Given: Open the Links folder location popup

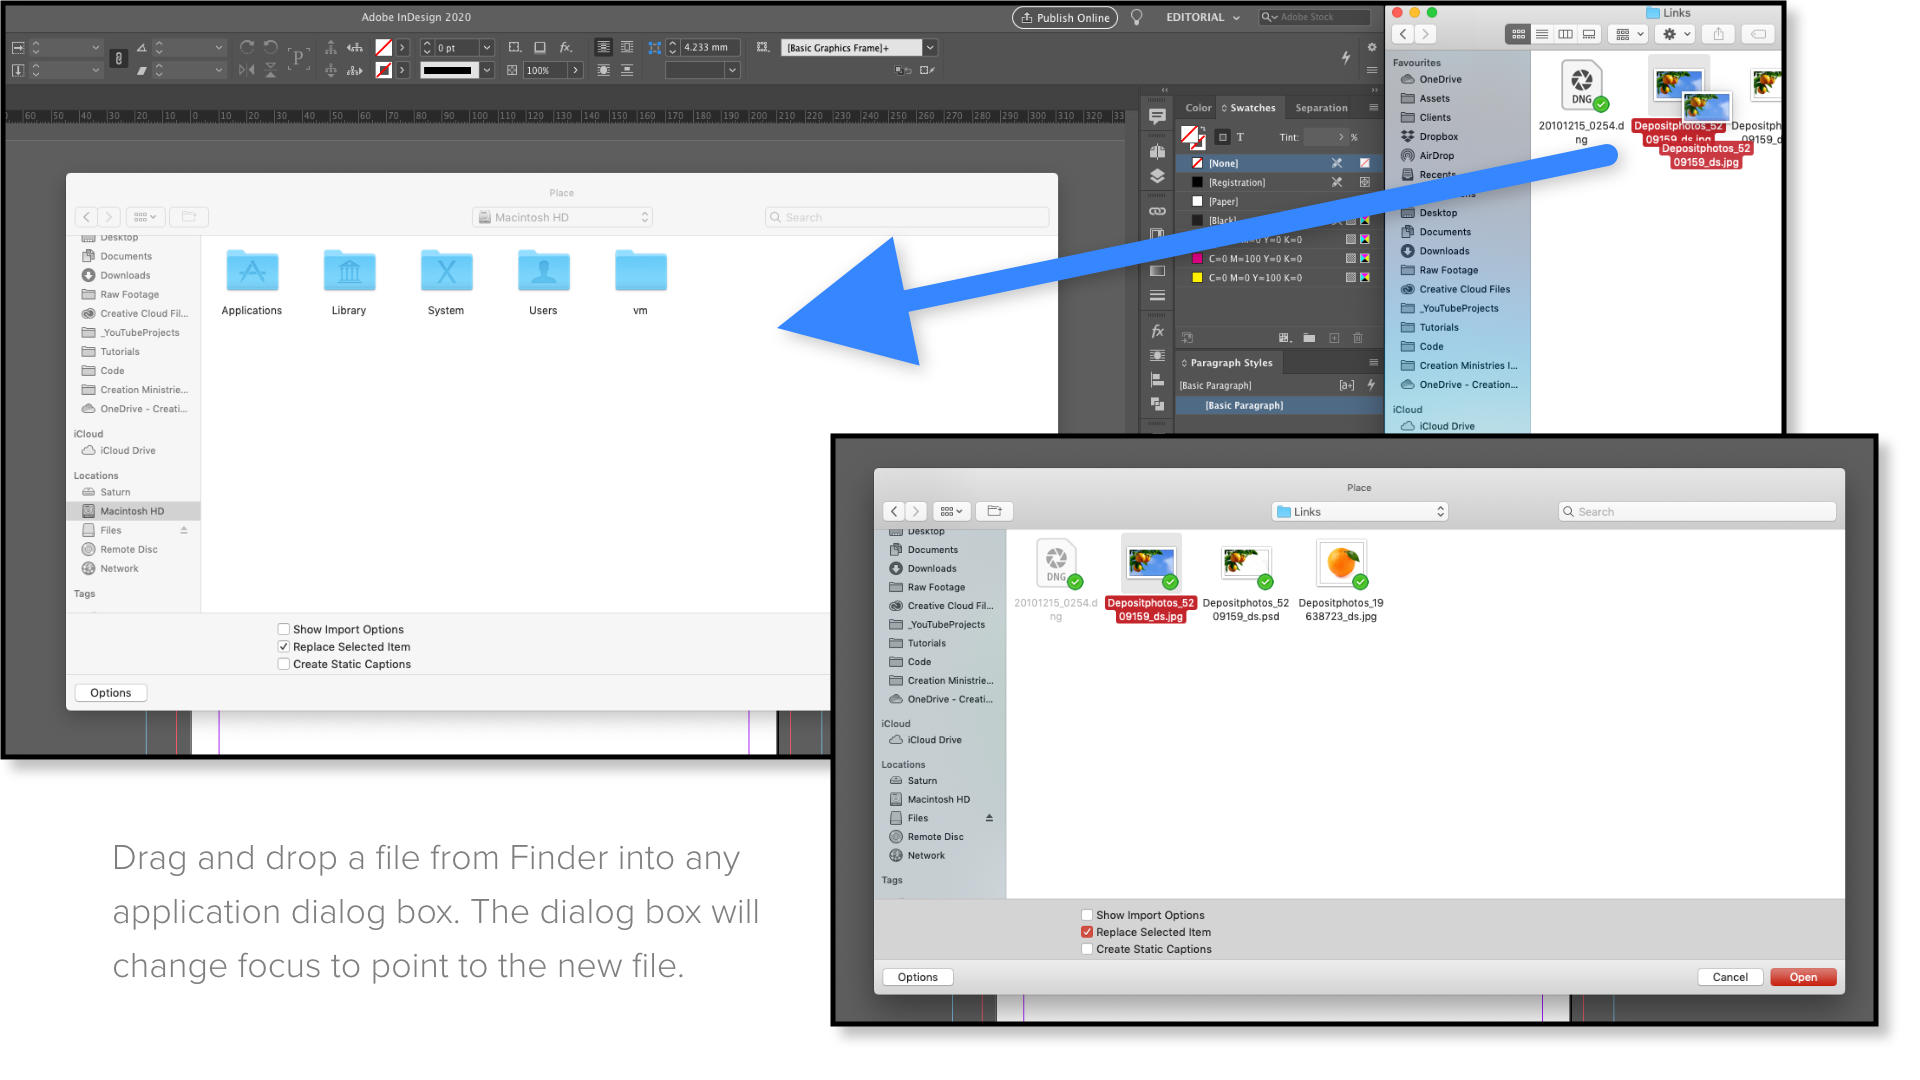Looking at the screenshot, I should point(1360,512).
